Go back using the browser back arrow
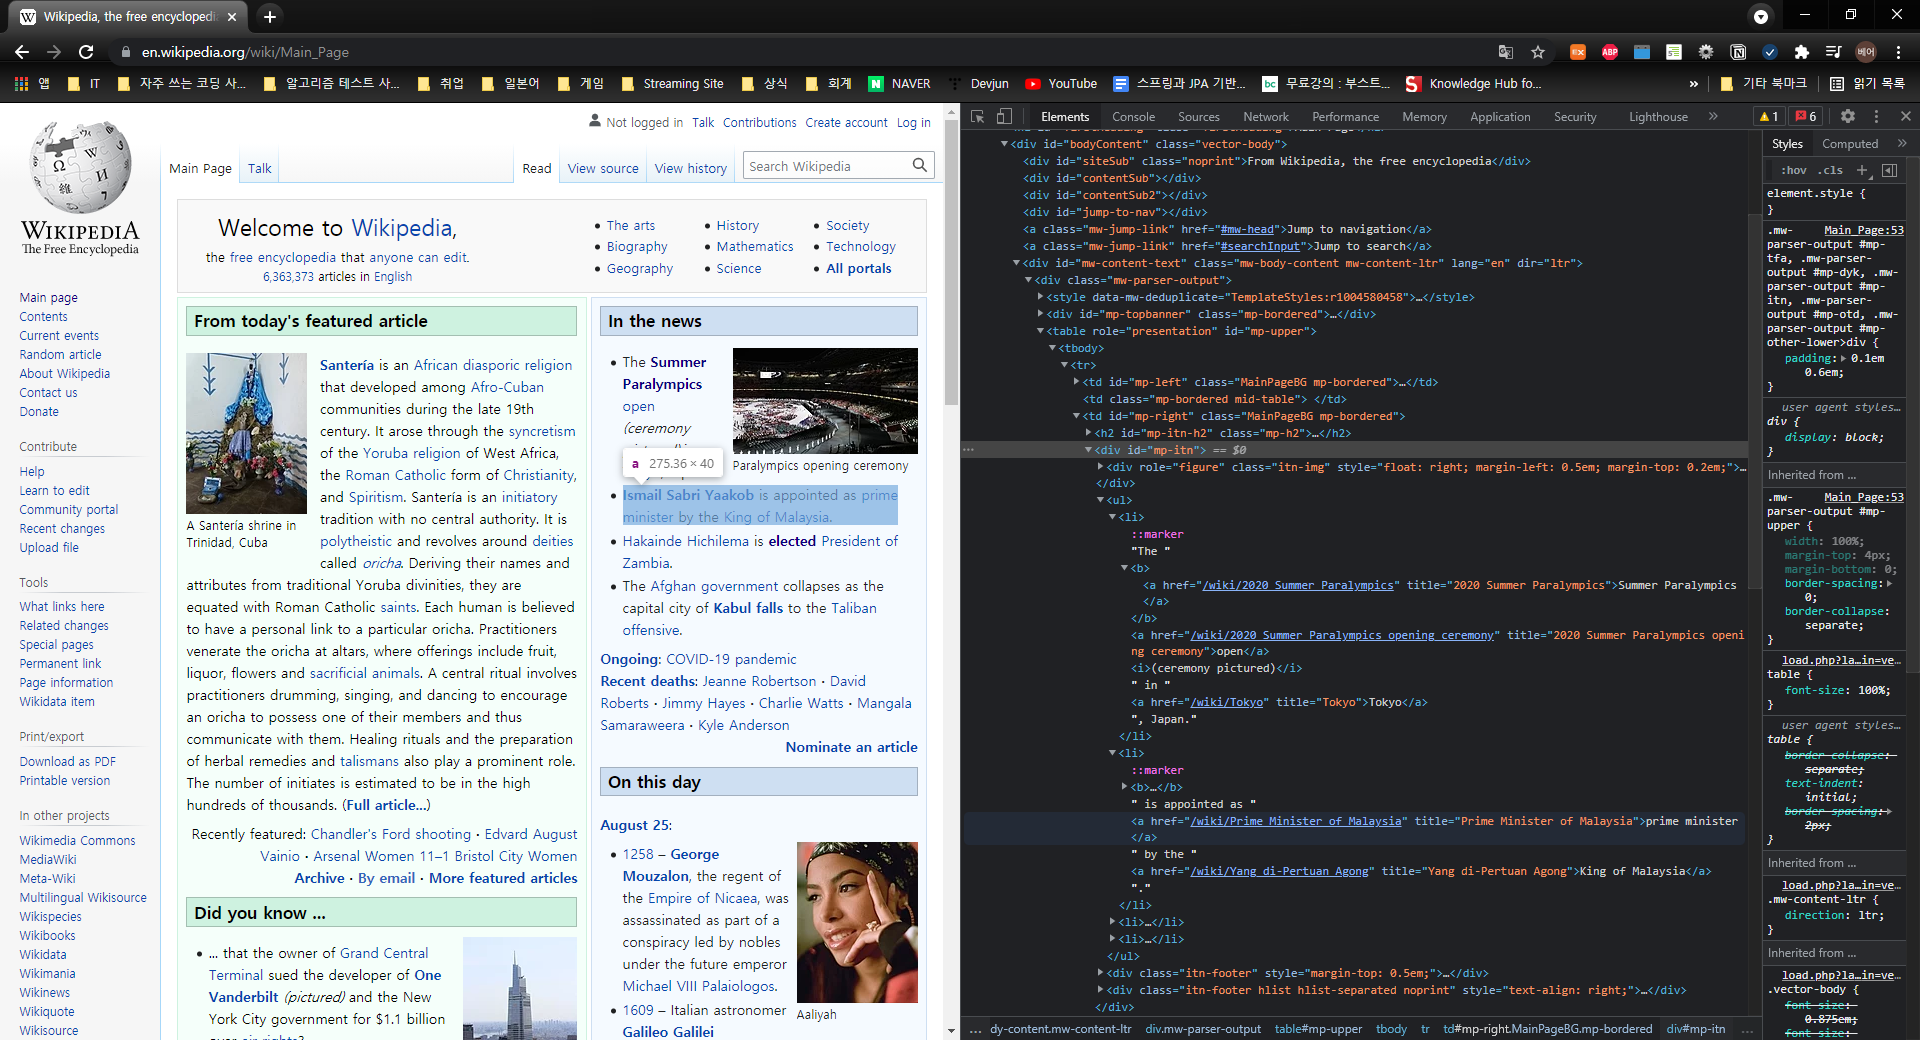The width and height of the screenshot is (1920, 1040). [22, 52]
